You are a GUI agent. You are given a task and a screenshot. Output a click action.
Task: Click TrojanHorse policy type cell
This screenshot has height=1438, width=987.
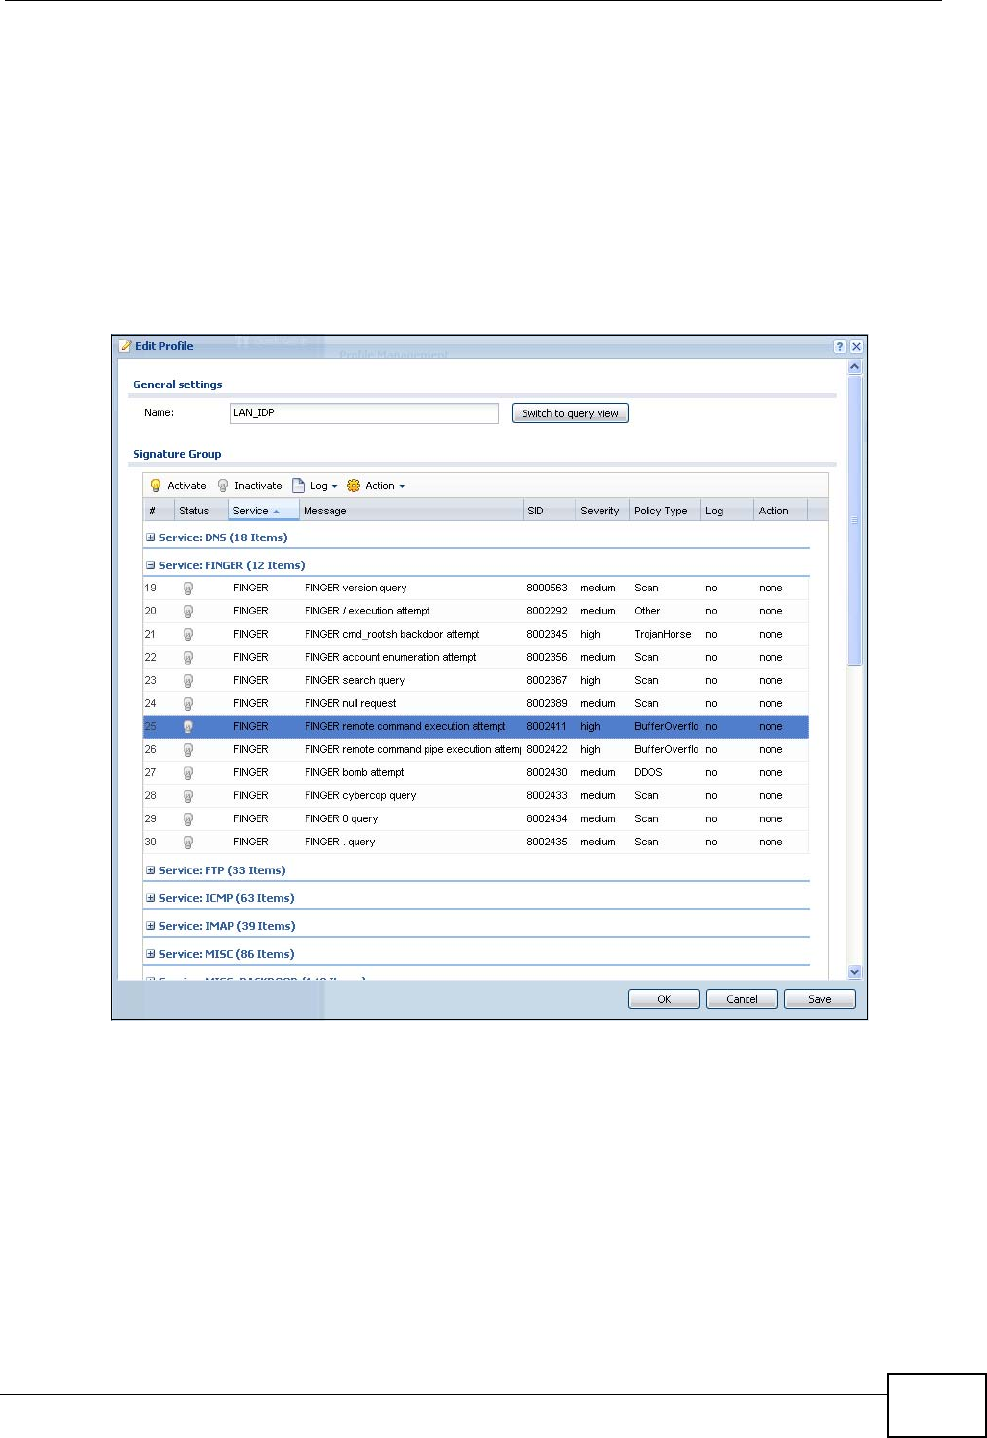tap(663, 634)
